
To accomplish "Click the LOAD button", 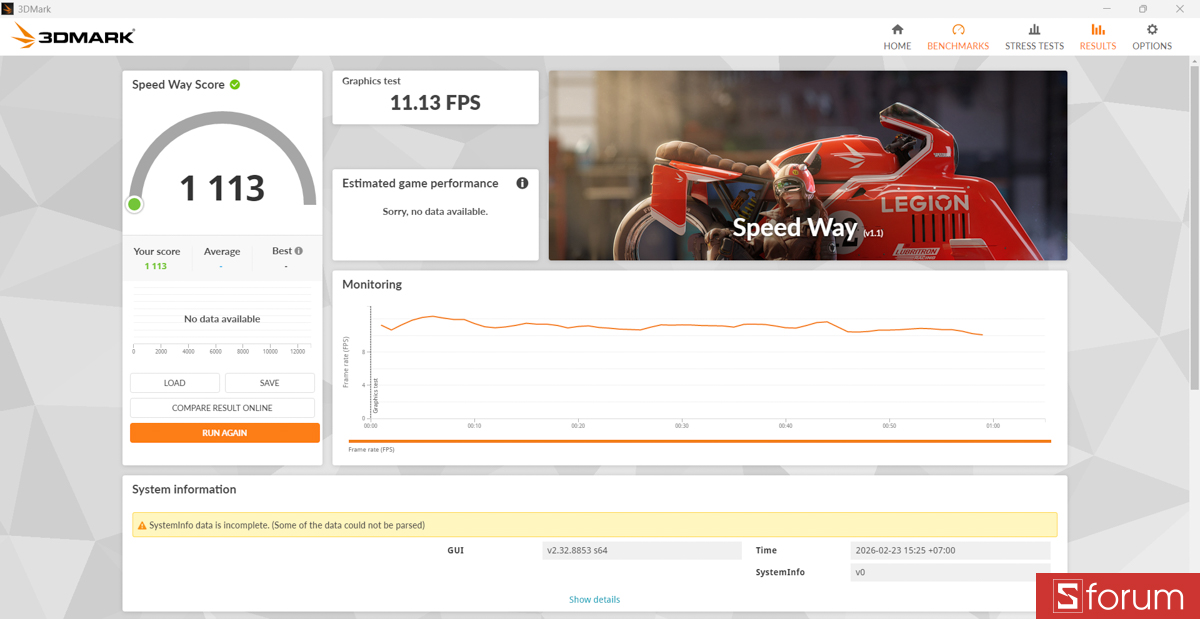I will coord(174,382).
